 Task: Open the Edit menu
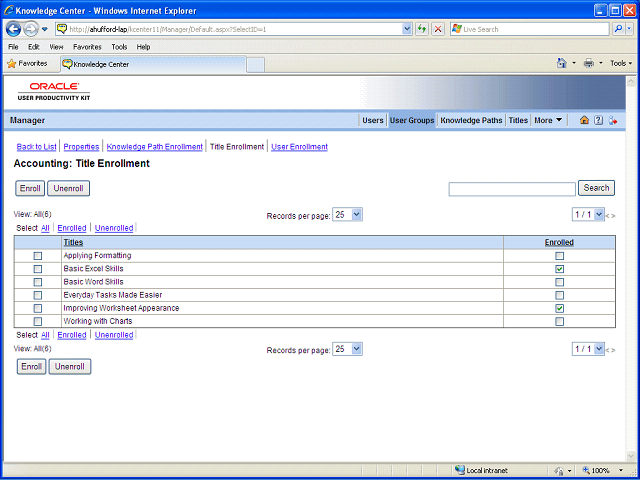pos(33,47)
